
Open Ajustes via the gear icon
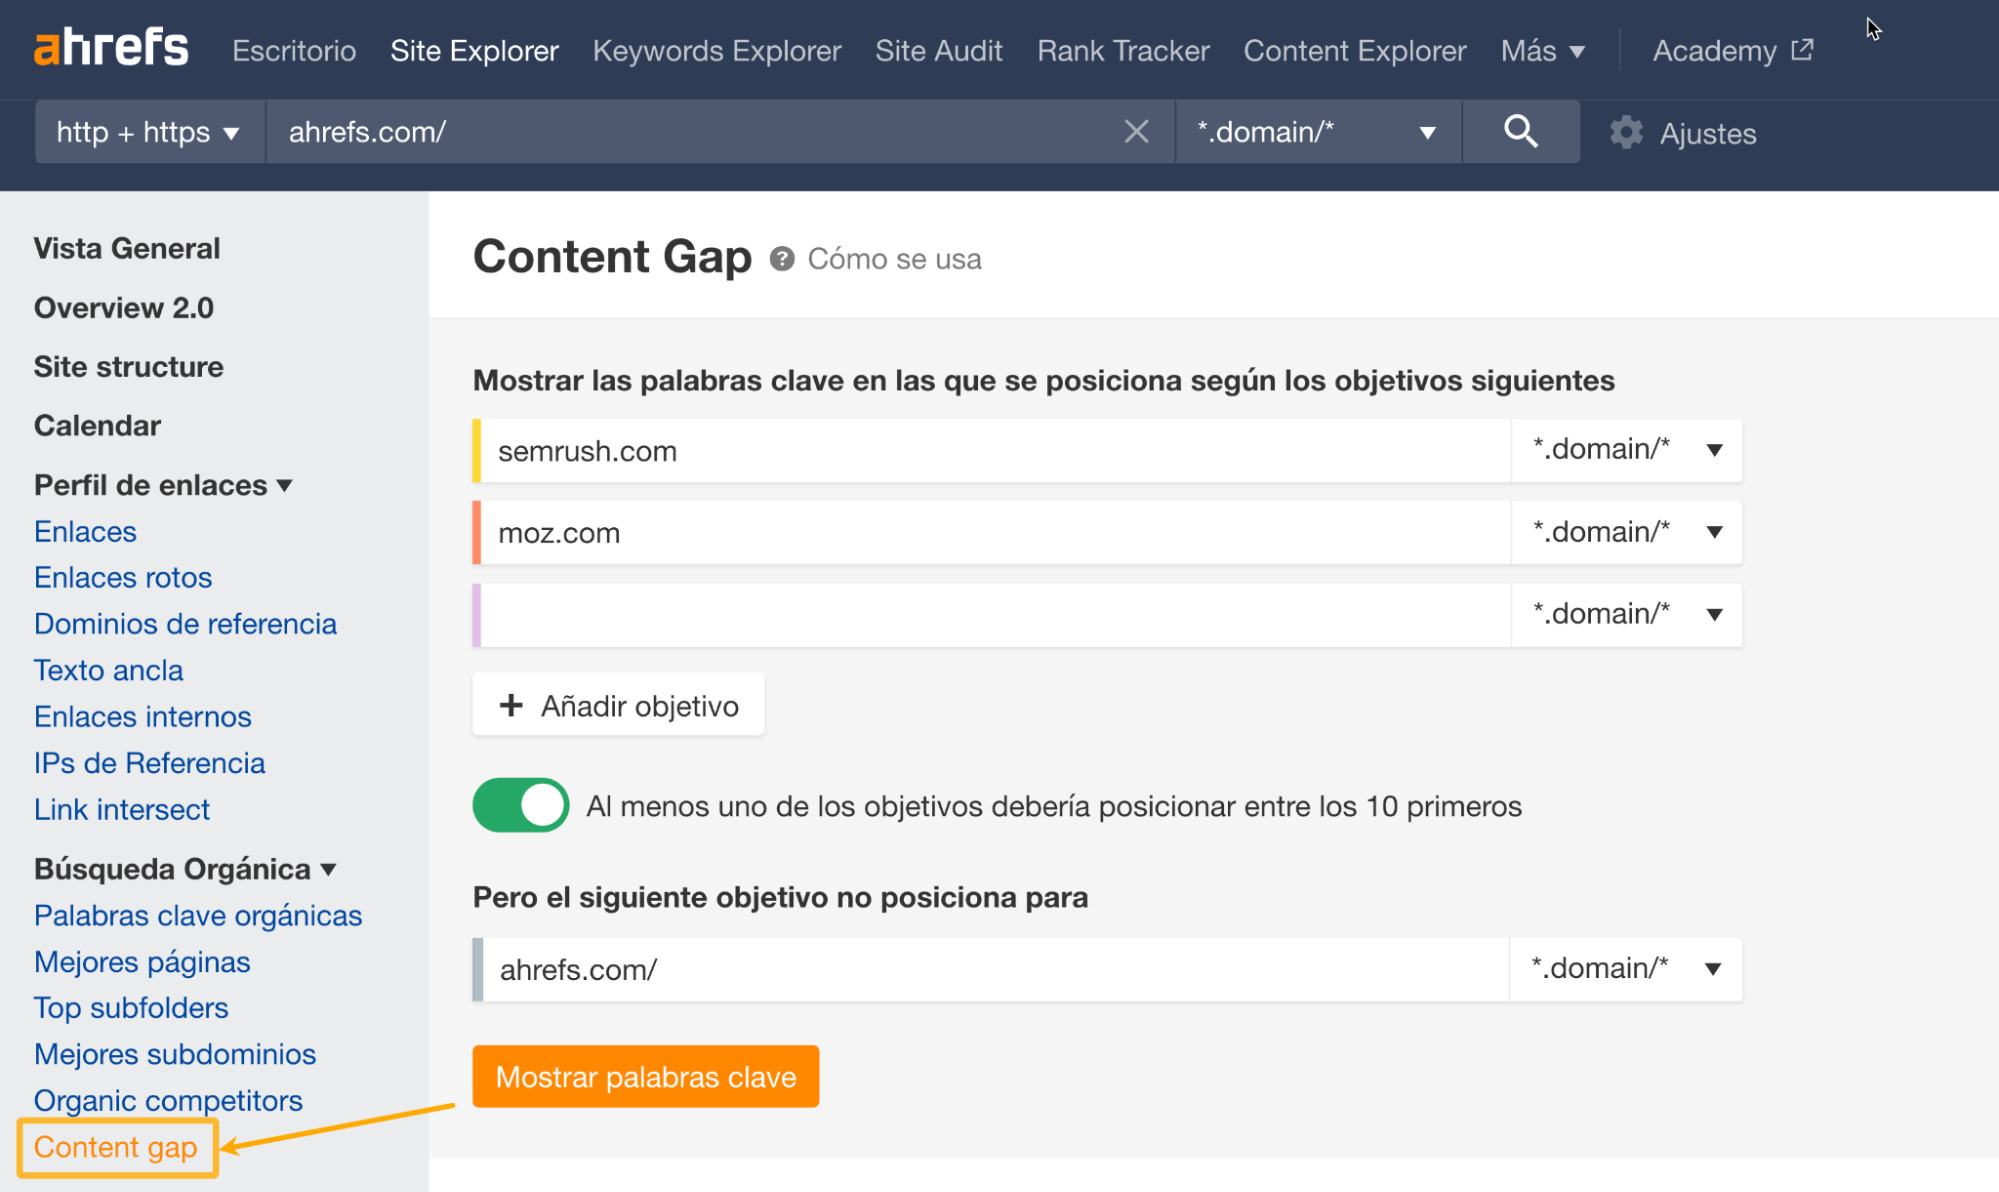click(1627, 132)
